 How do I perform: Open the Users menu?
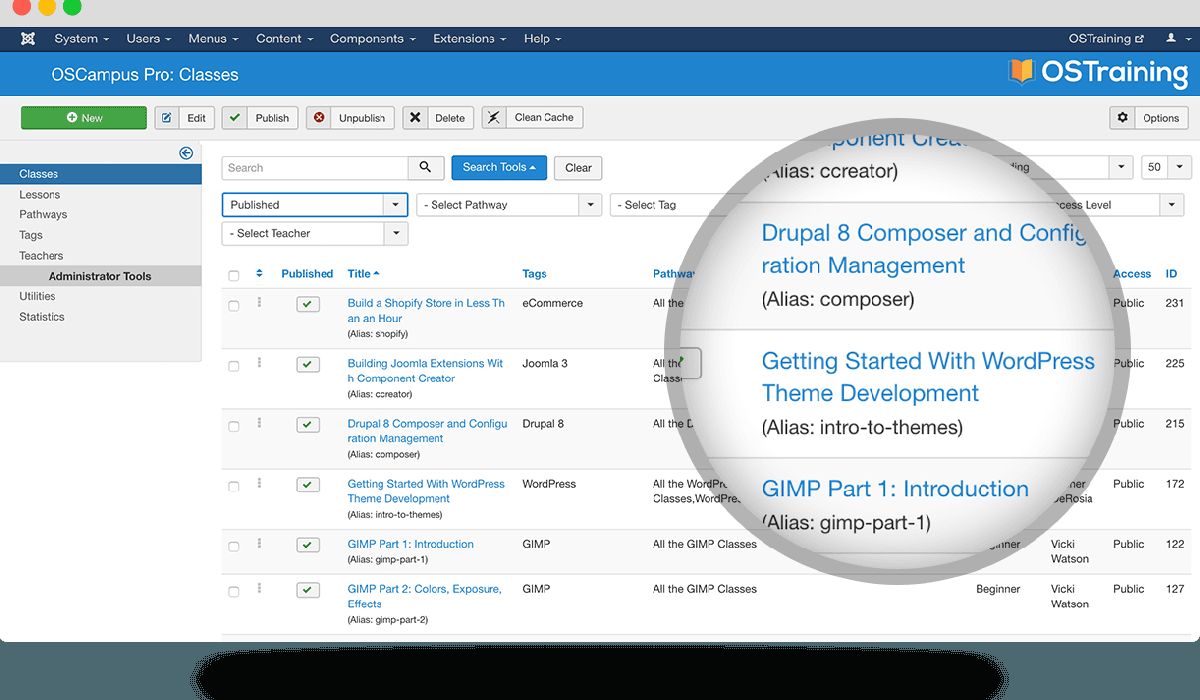(149, 39)
